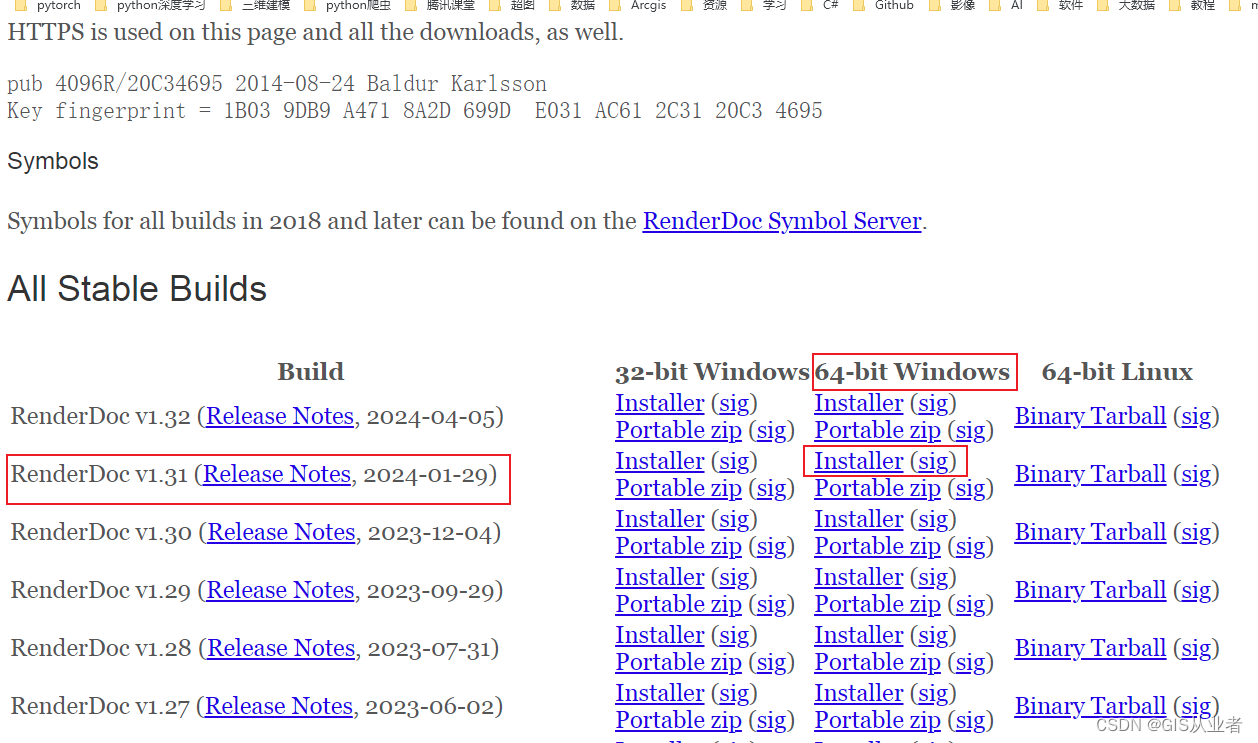The height and width of the screenshot is (743, 1258).
Task: Download v1.28 64-bit Windows Installer
Action: pos(859,635)
